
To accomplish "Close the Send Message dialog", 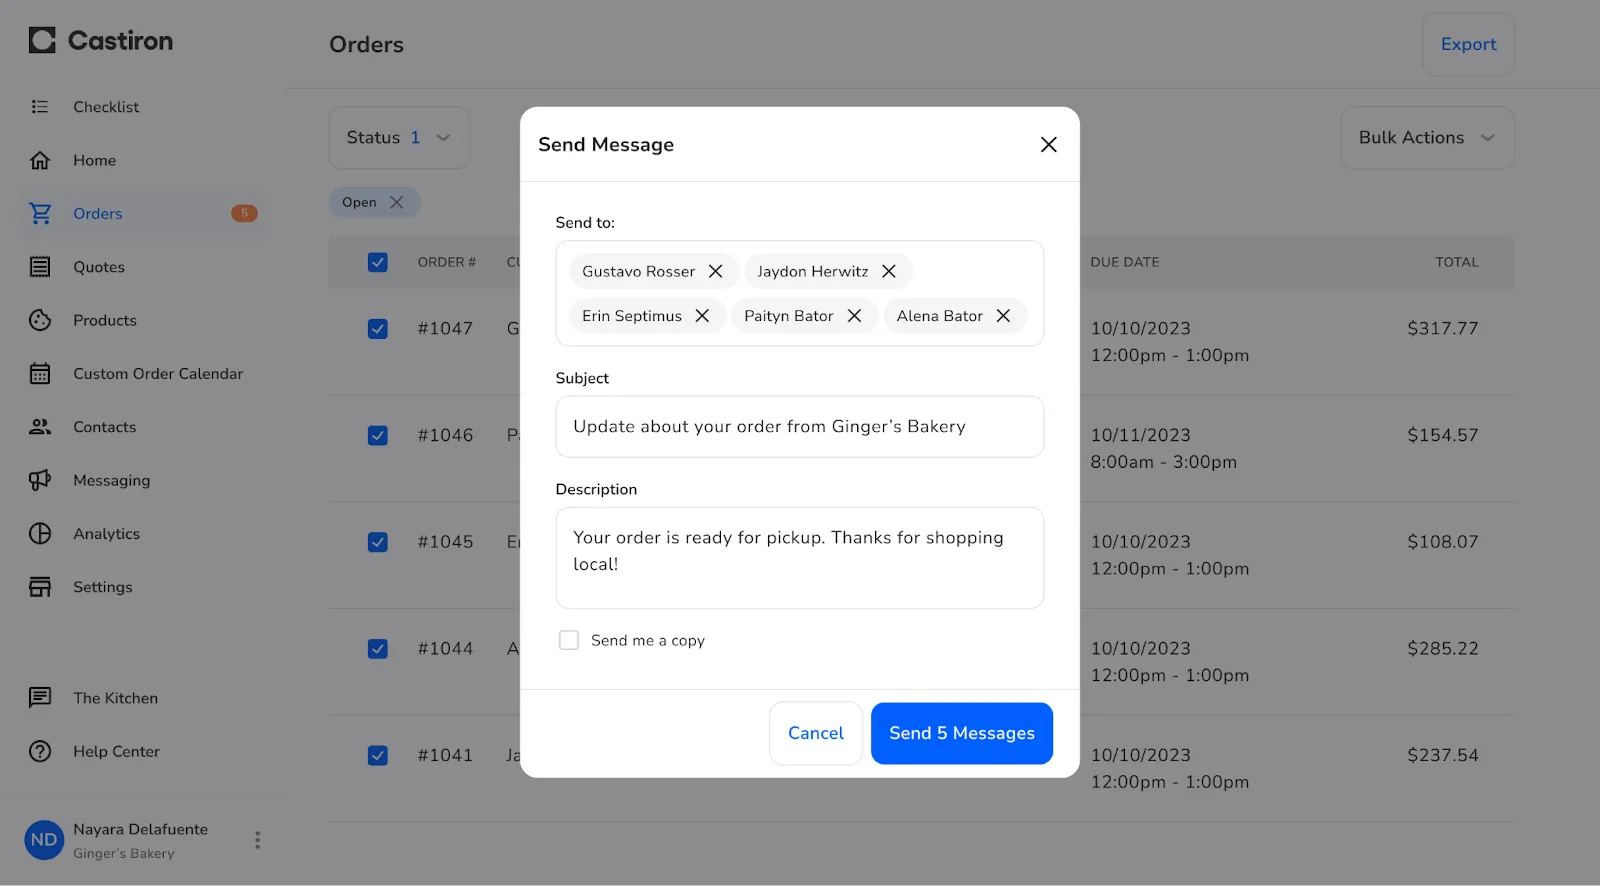I will pos(1048,145).
